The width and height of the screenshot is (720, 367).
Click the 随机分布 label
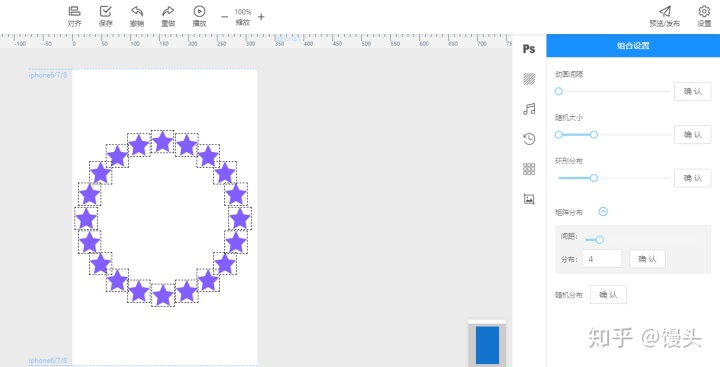click(x=569, y=295)
